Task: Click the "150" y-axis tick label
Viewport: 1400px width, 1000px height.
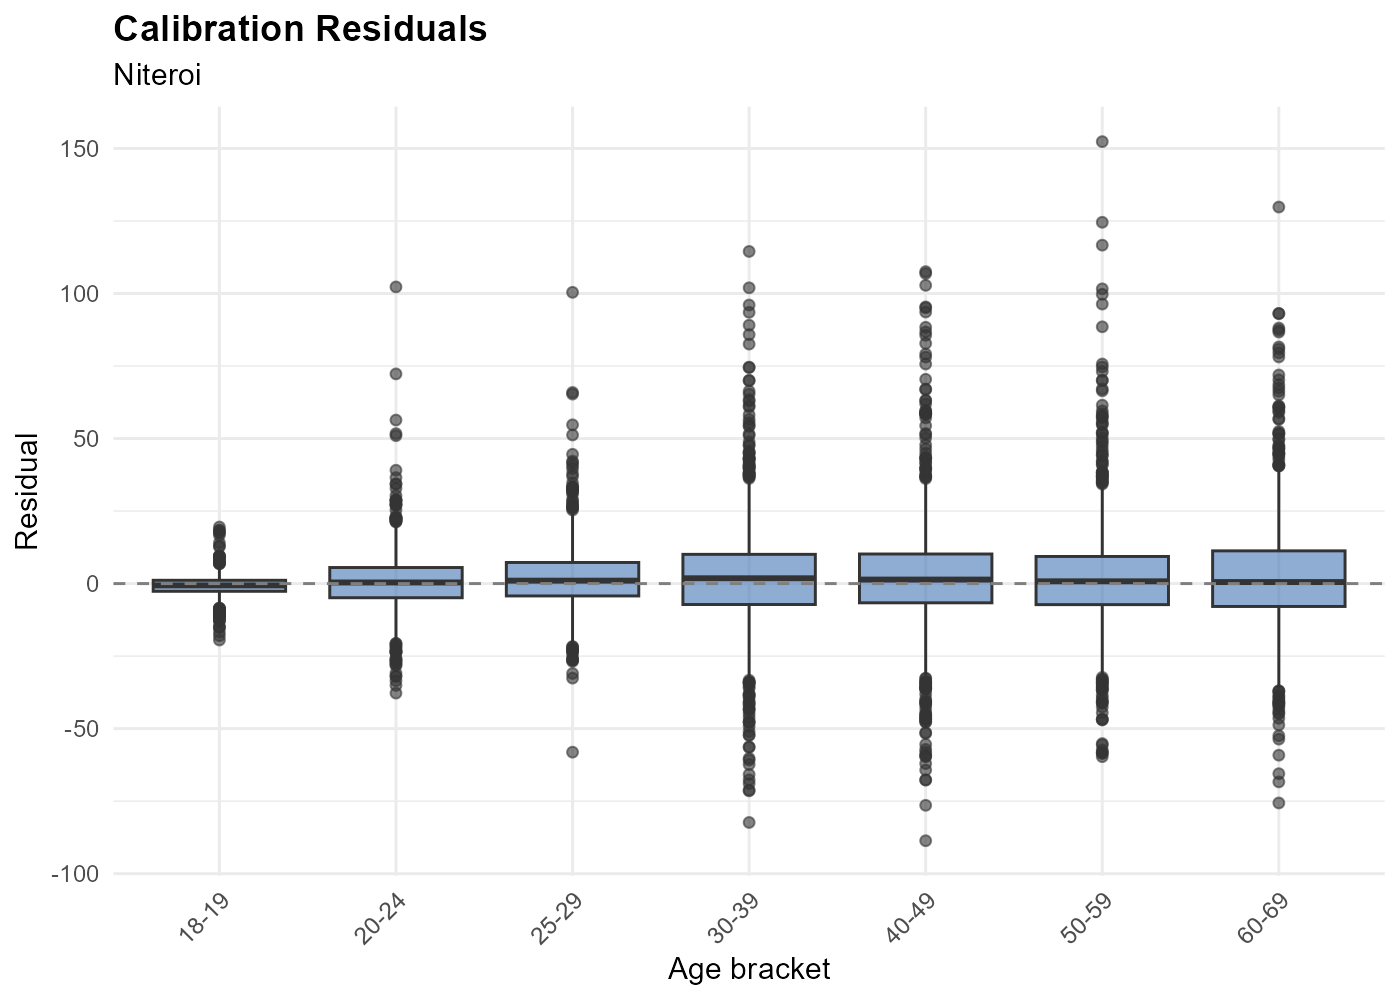Action: tap(77, 149)
